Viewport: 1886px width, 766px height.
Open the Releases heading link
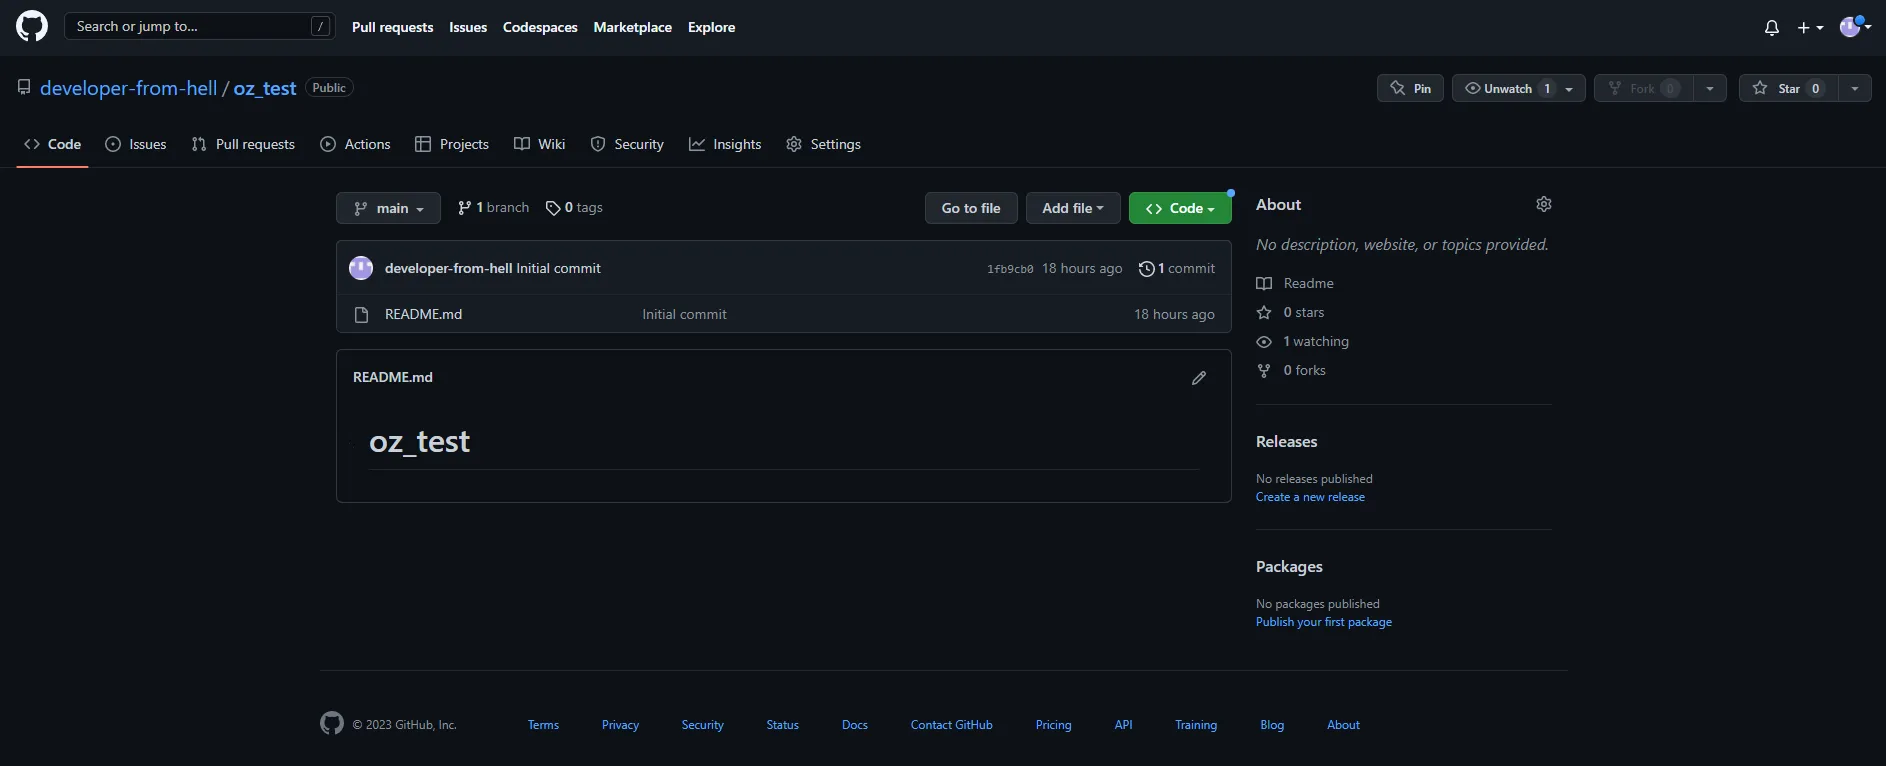1286,441
